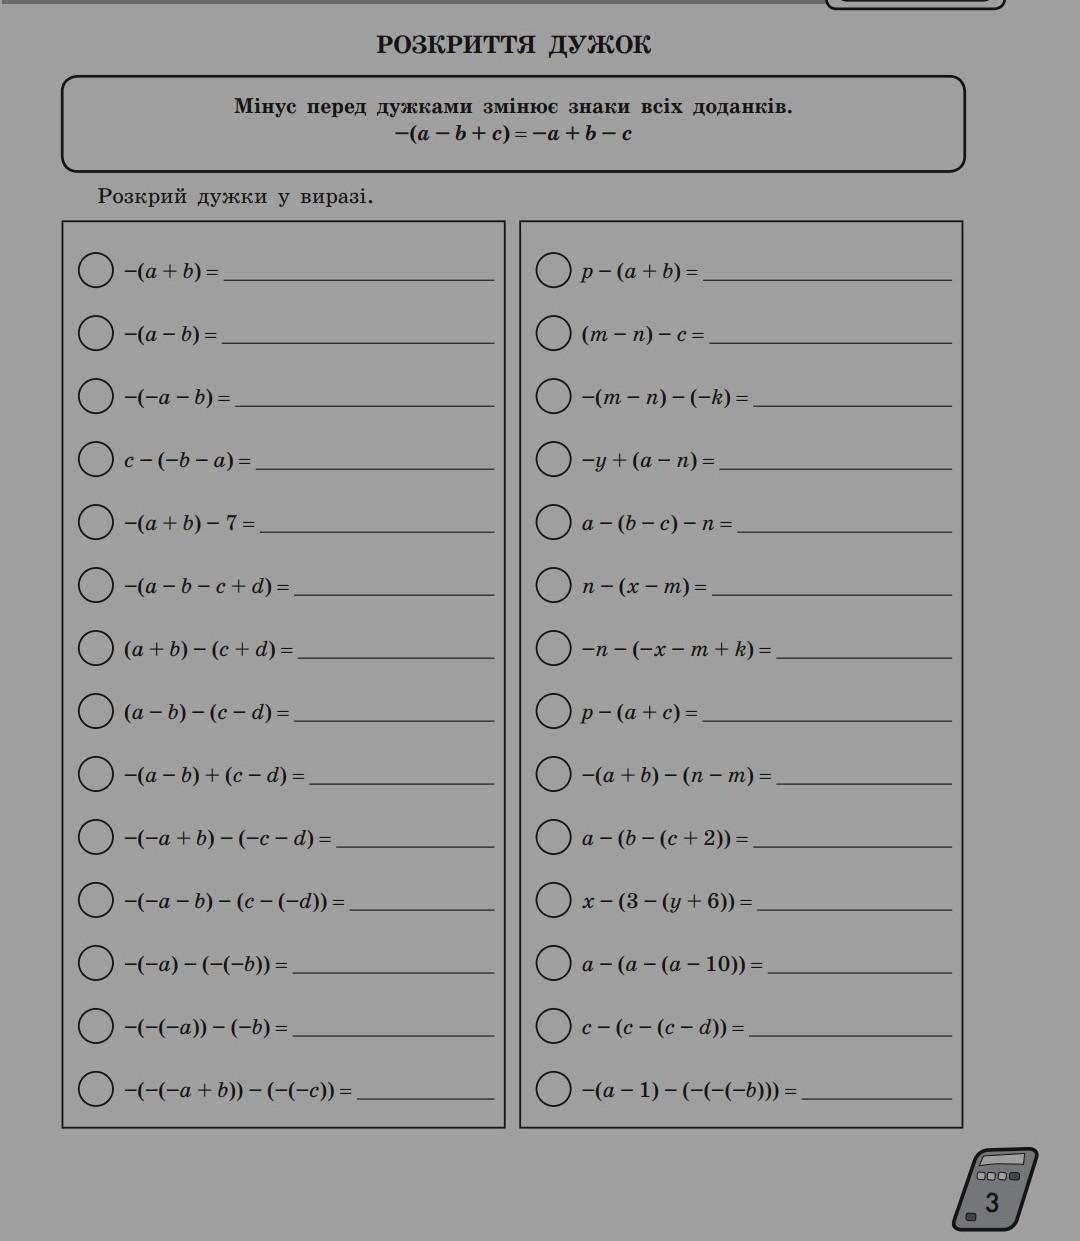Screen dimensions: 1080x1241
Task: Click the rule box with −(a − b + c) formula
Action: coord(513,124)
